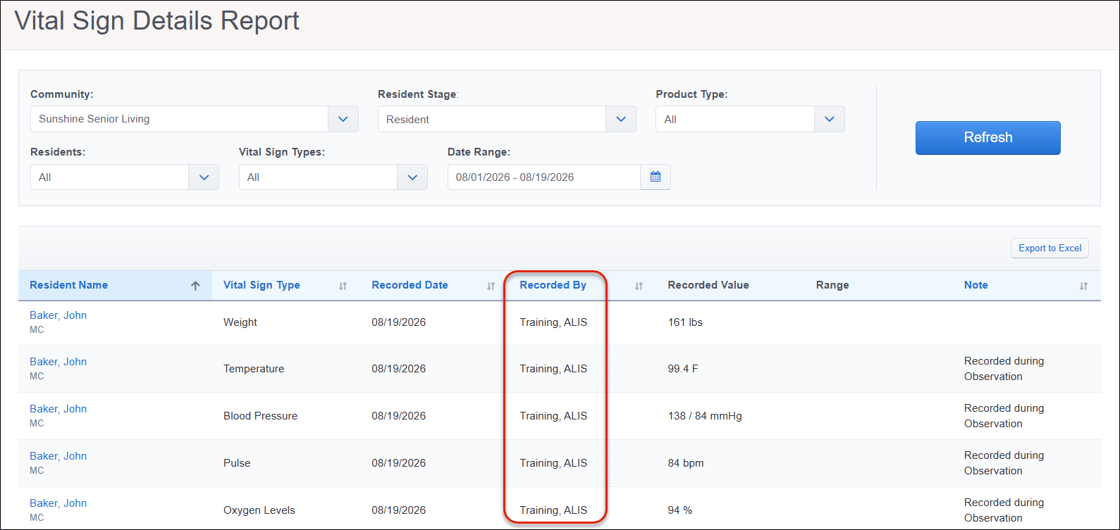The width and height of the screenshot is (1120, 530).
Task: Open the Resident Stage combo box showing Resident
Action: pos(507,119)
